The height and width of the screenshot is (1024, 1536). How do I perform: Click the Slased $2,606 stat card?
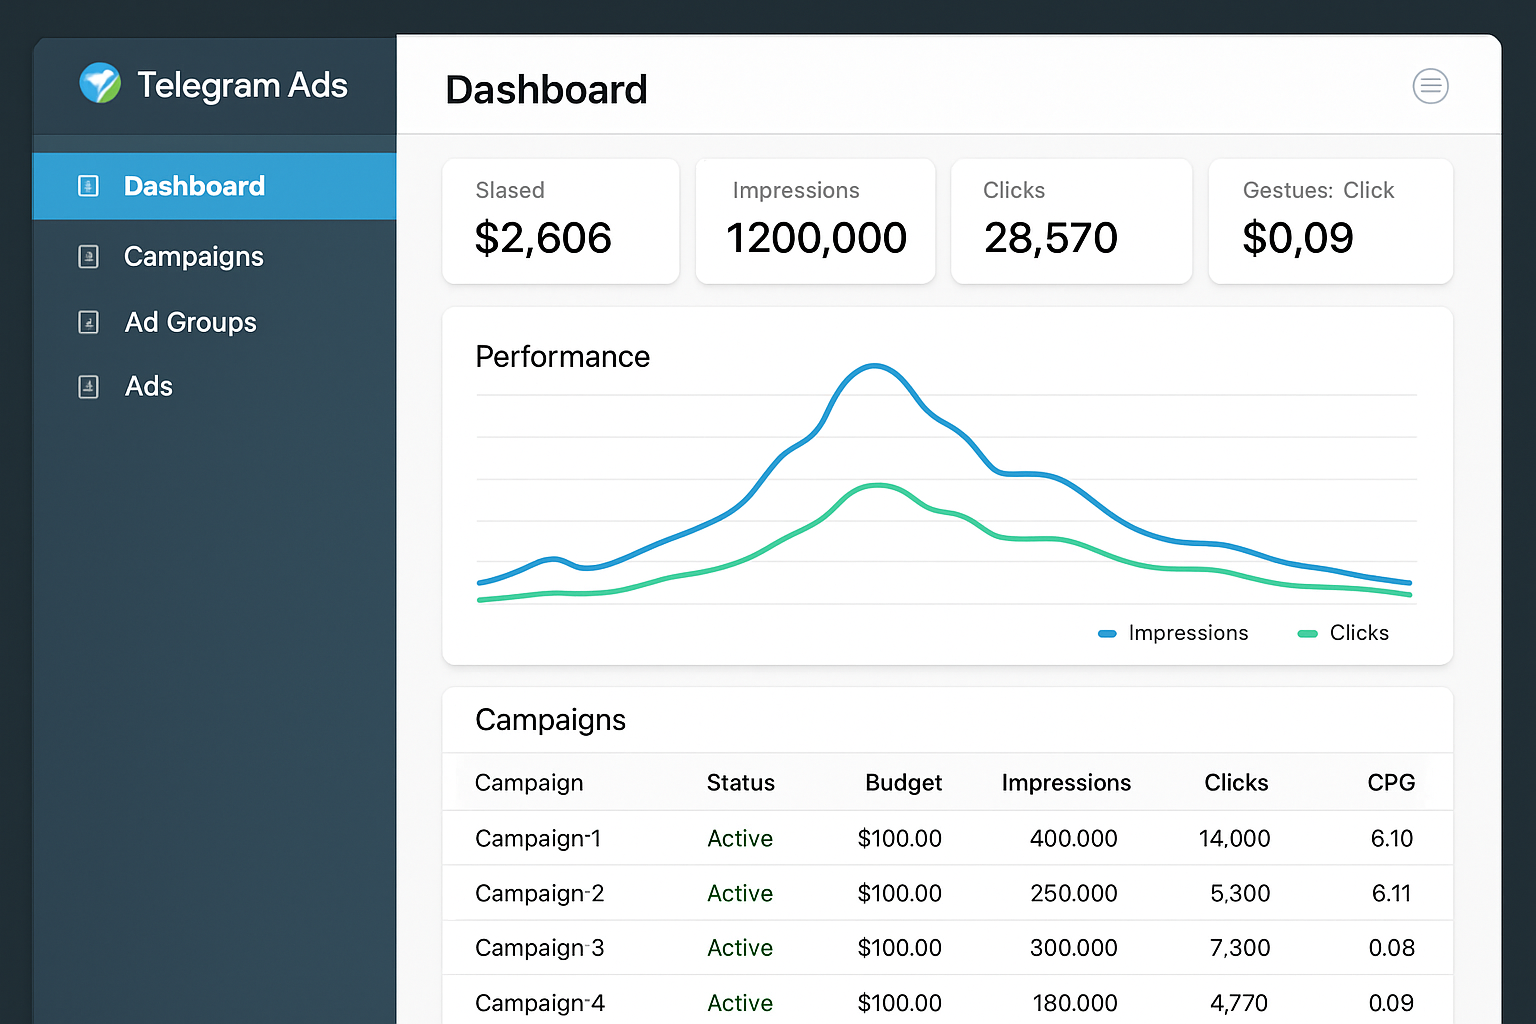[x=560, y=221]
